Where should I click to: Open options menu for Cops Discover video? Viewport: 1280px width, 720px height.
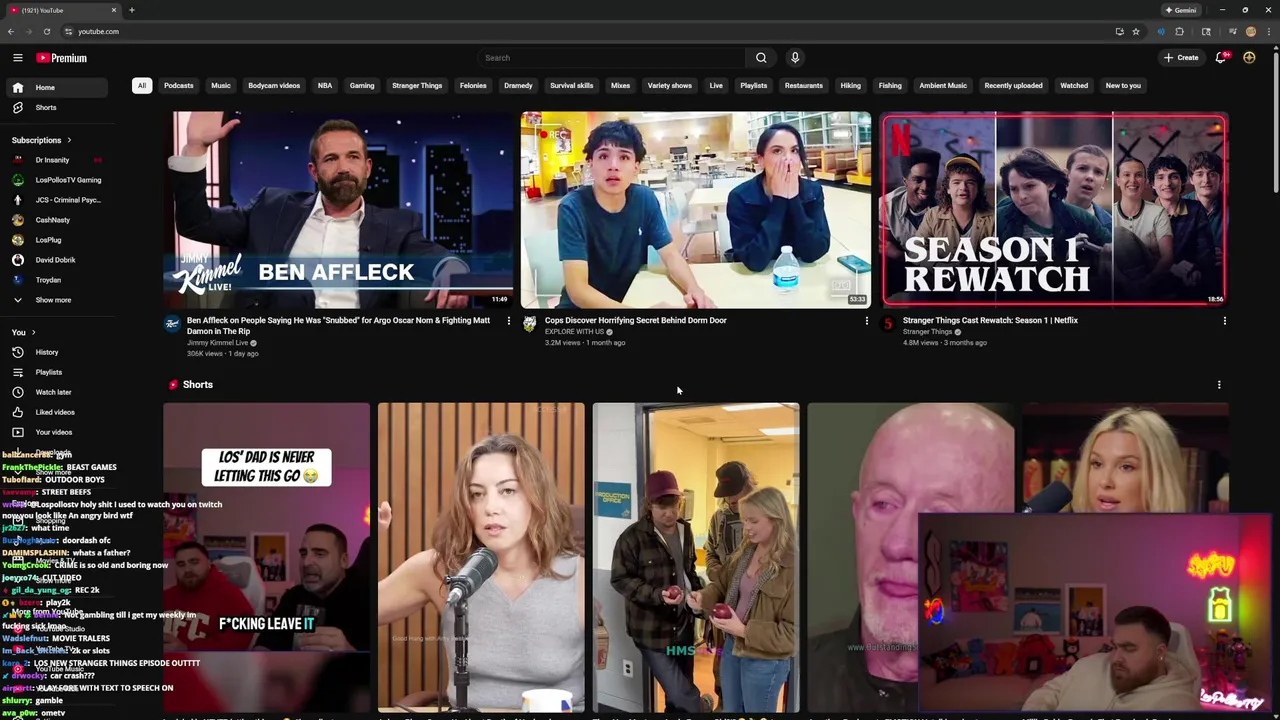pos(867,321)
